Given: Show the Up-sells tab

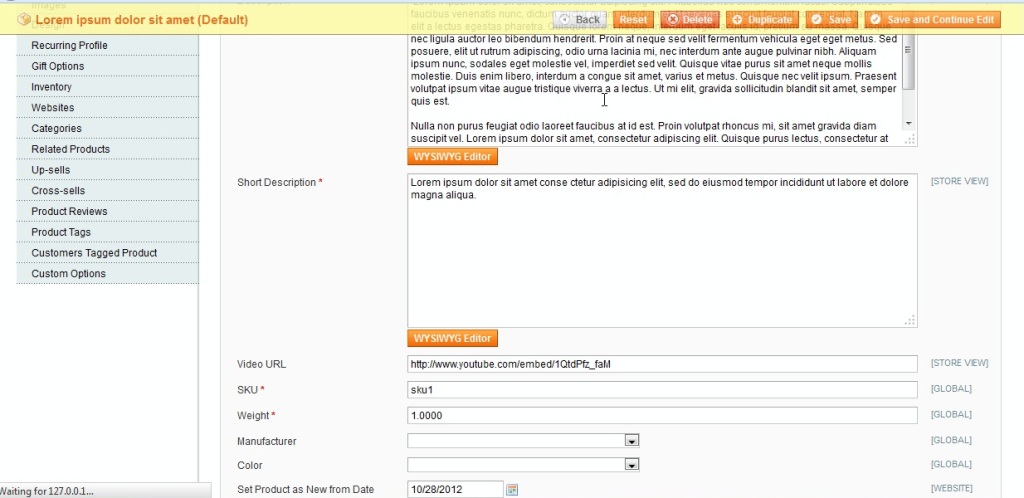Looking at the screenshot, I should (x=108, y=170).
